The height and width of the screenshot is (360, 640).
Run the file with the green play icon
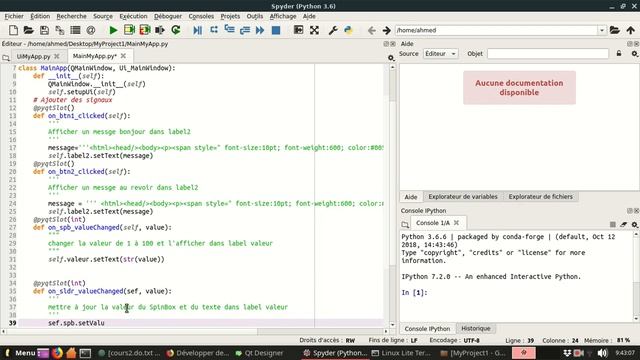click(x=113, y=30)
